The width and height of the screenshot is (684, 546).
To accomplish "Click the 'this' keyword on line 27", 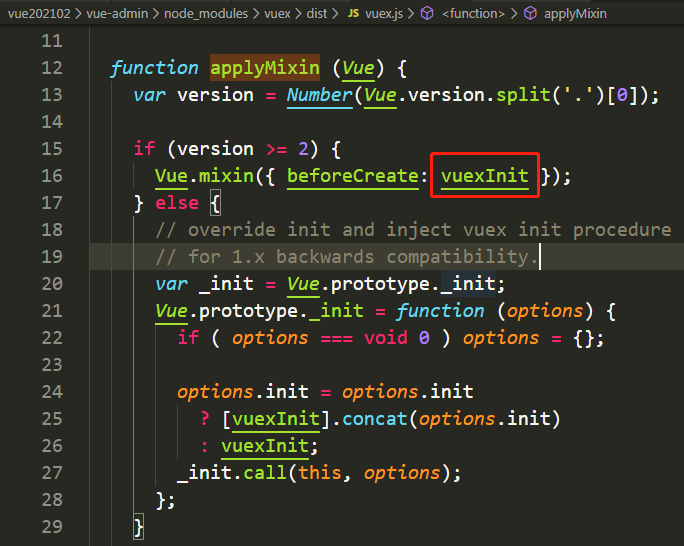I will coord(320,473).
